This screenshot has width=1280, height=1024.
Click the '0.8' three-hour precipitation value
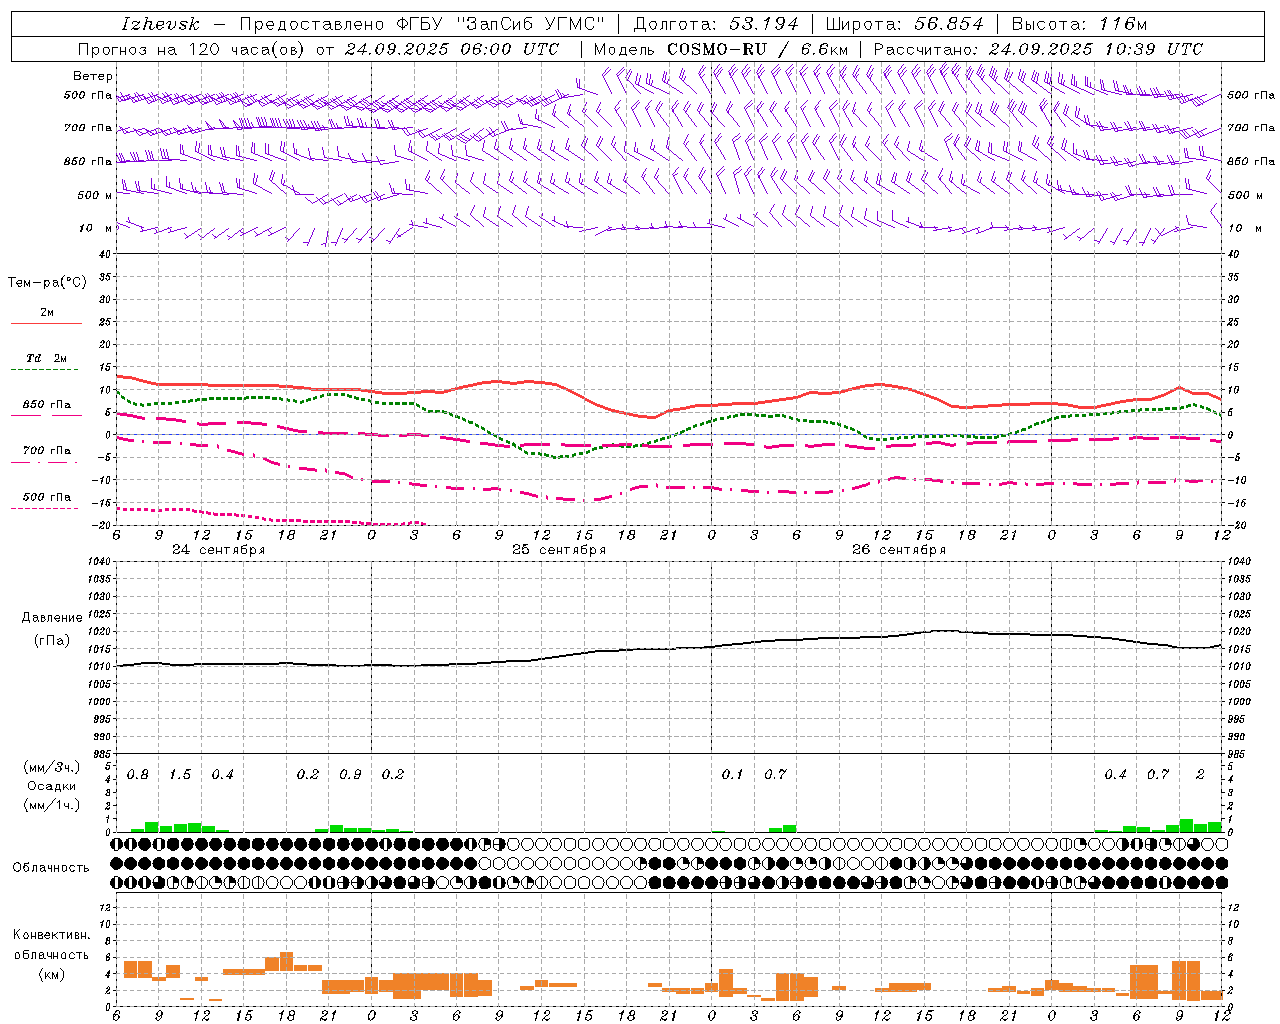(x=138, y=775)
